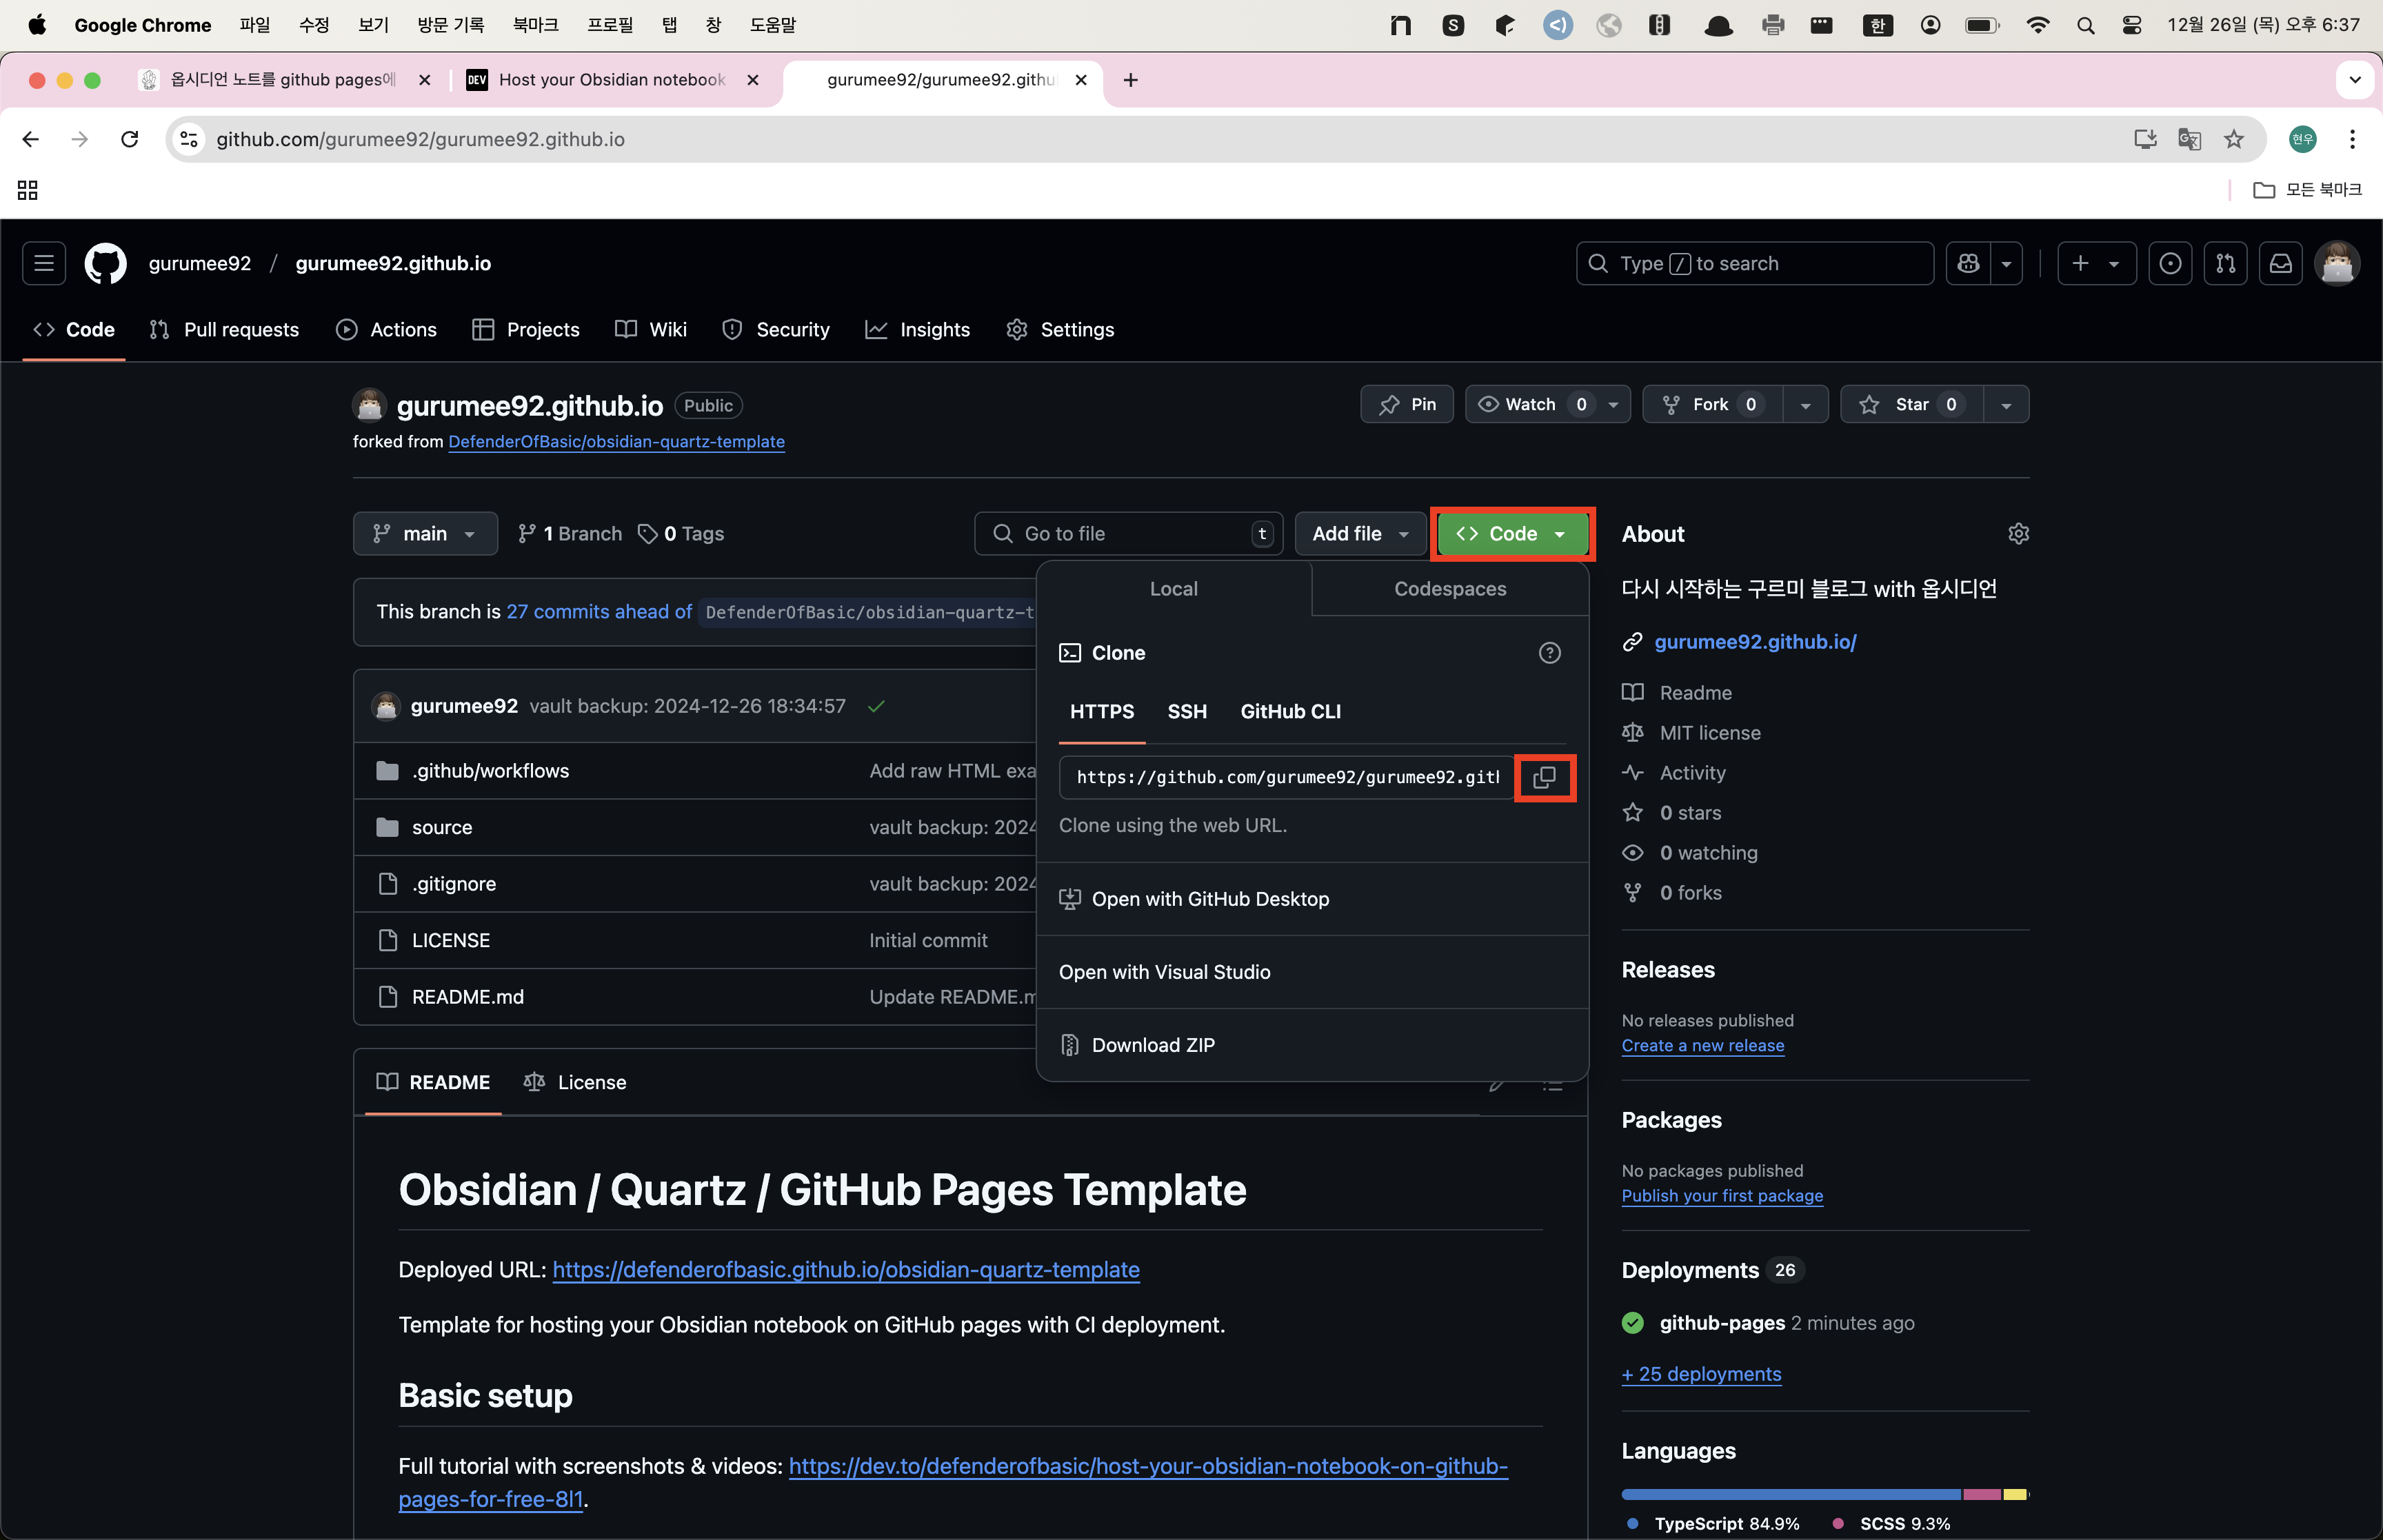Click the Google Translate icon in address bar
This screenshot has height=1540, width=2383.
pos(2189,139)
